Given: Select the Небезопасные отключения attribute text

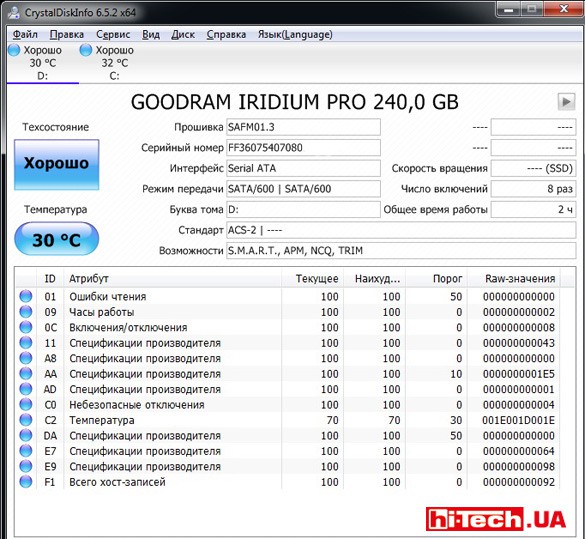Looking at the screenshot, I should [137, 405].
